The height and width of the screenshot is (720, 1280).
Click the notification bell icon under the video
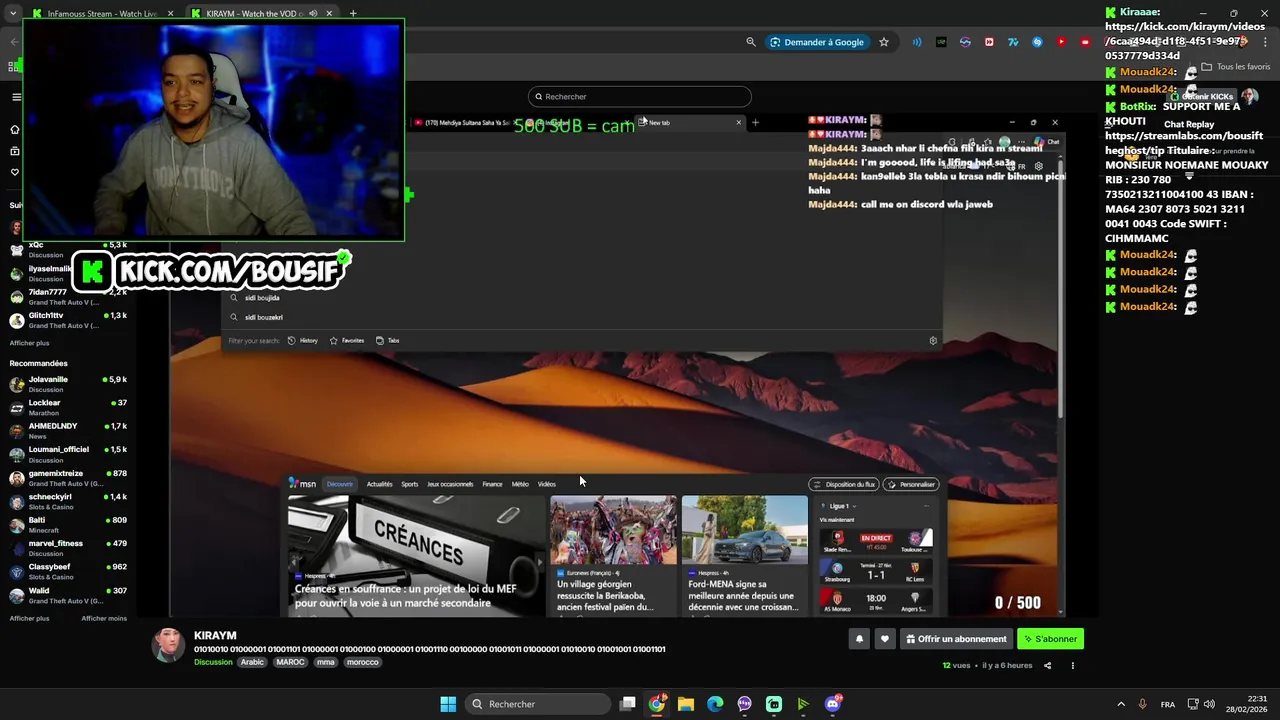(x=859, y=639)
